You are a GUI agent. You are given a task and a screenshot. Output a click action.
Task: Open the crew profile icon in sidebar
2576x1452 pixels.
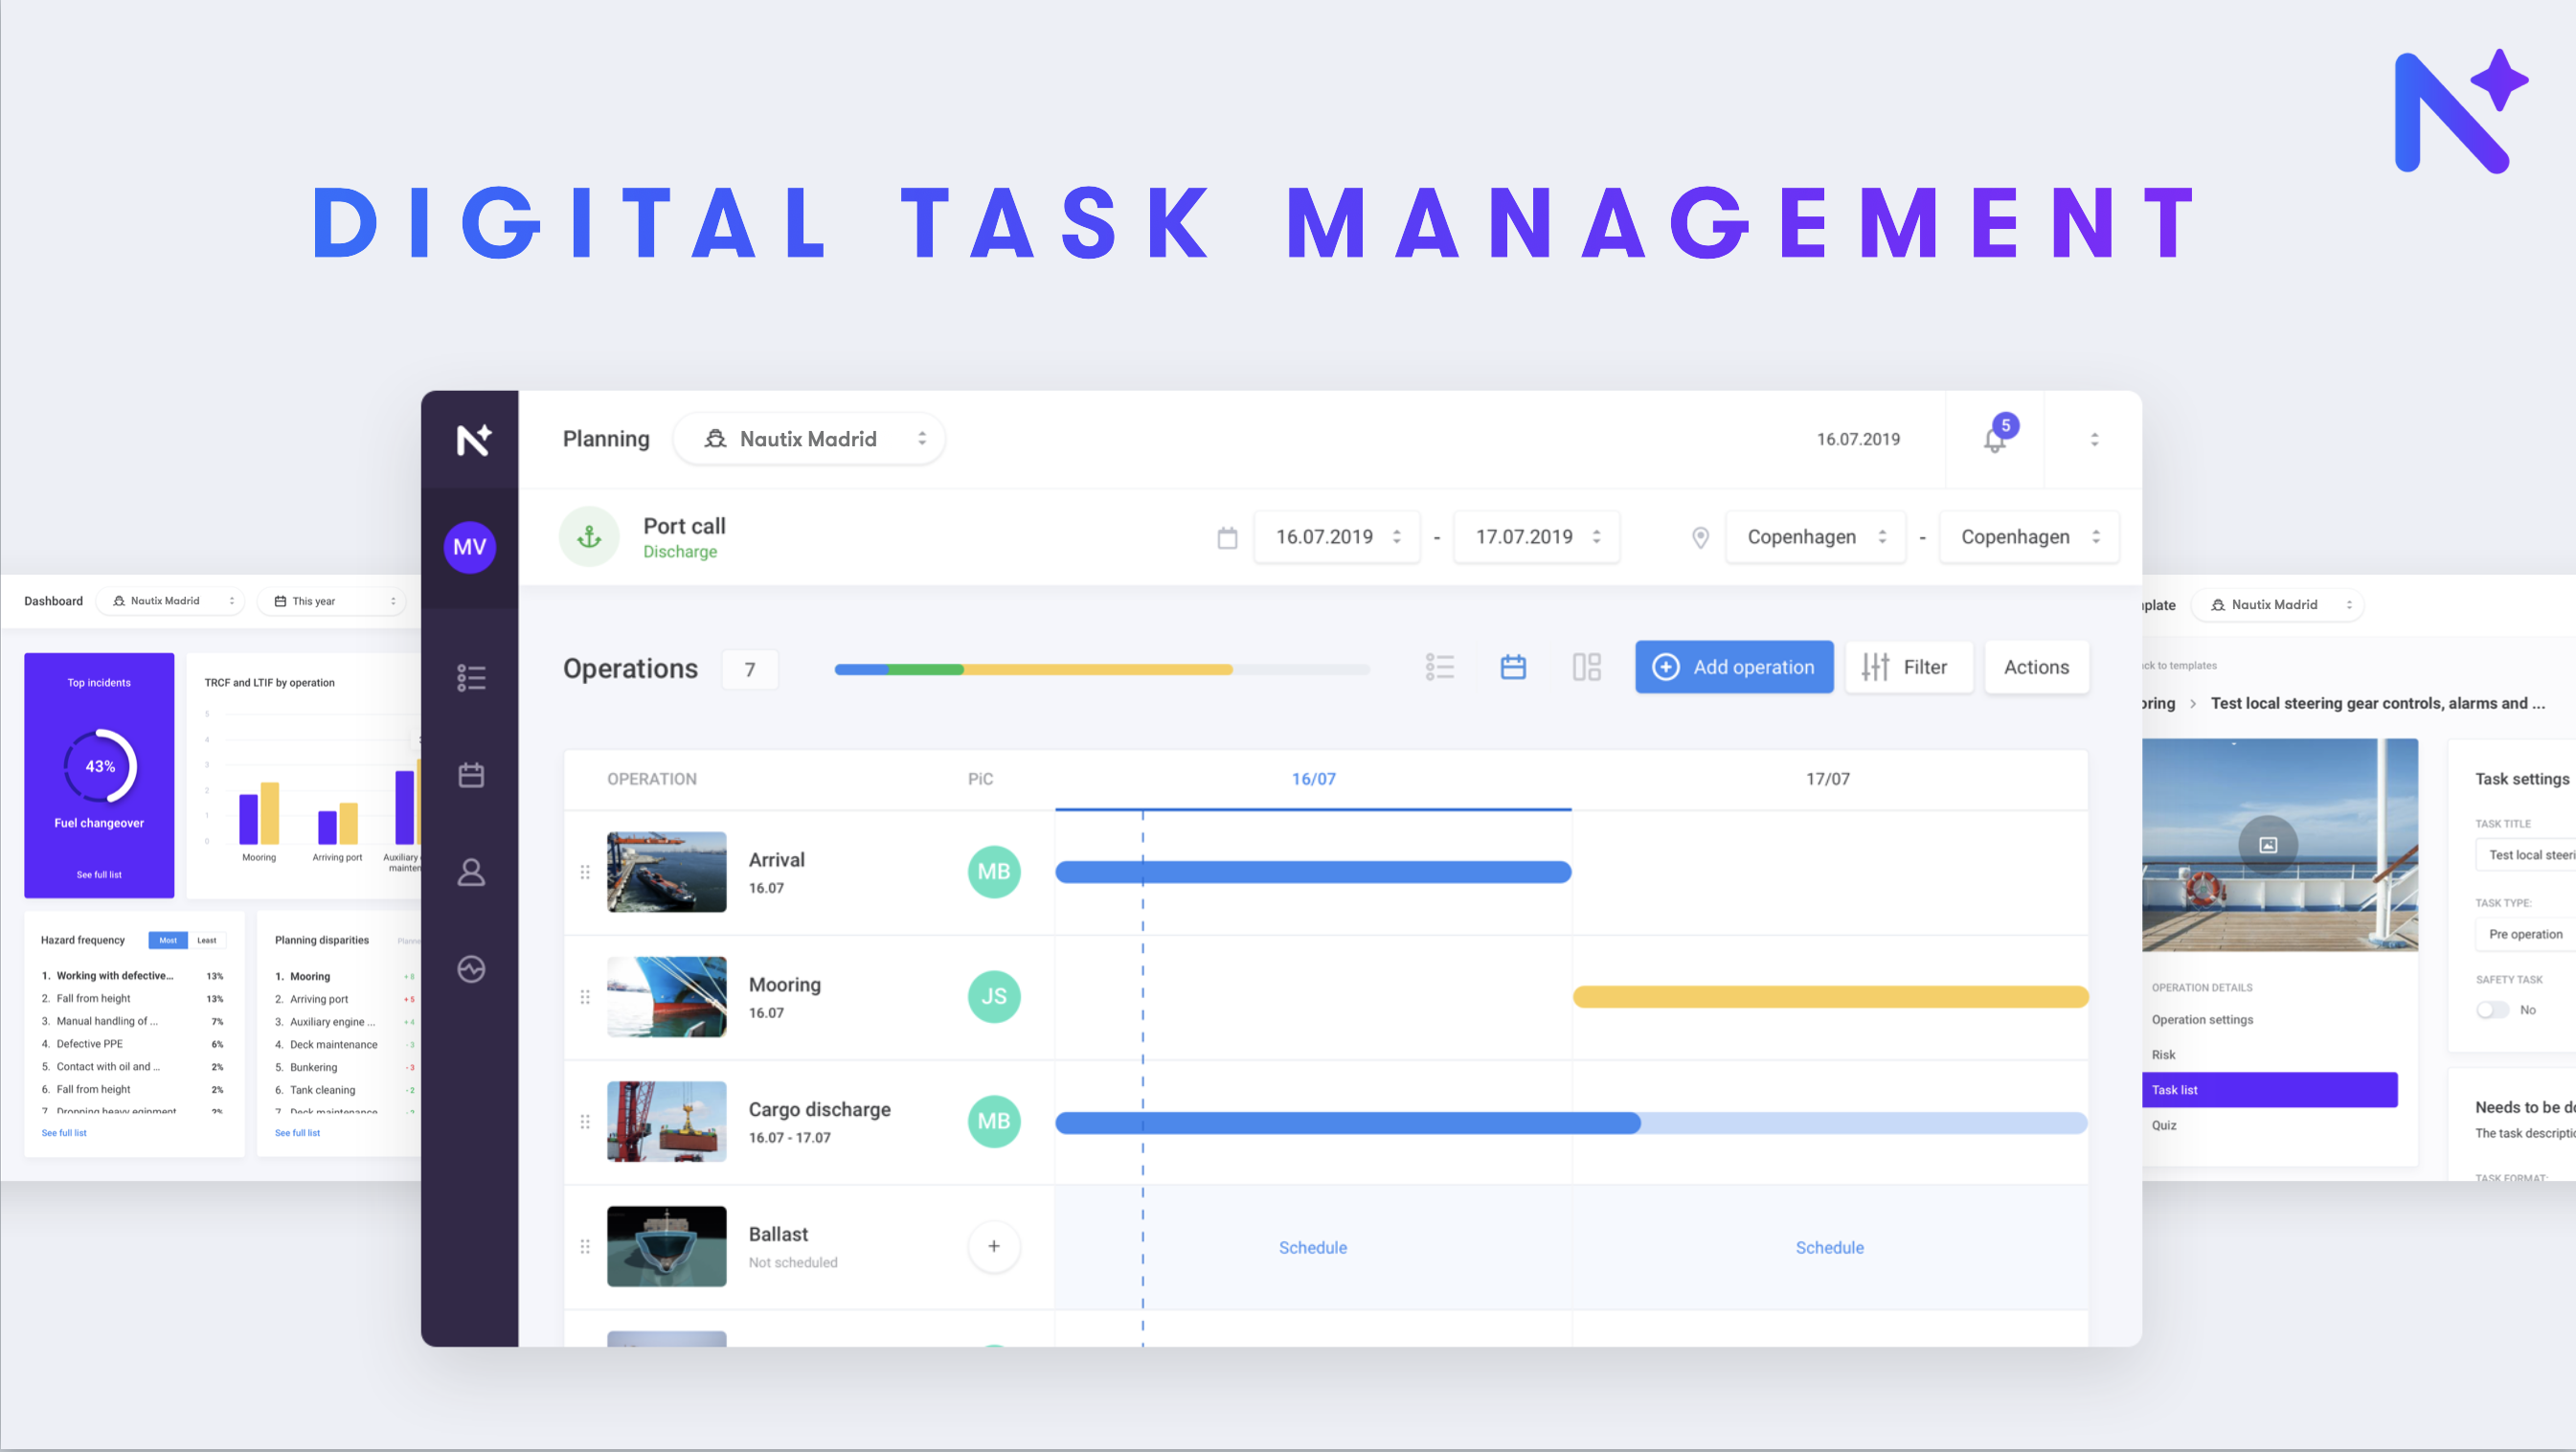pyautogui.click(x=470, y=872)
